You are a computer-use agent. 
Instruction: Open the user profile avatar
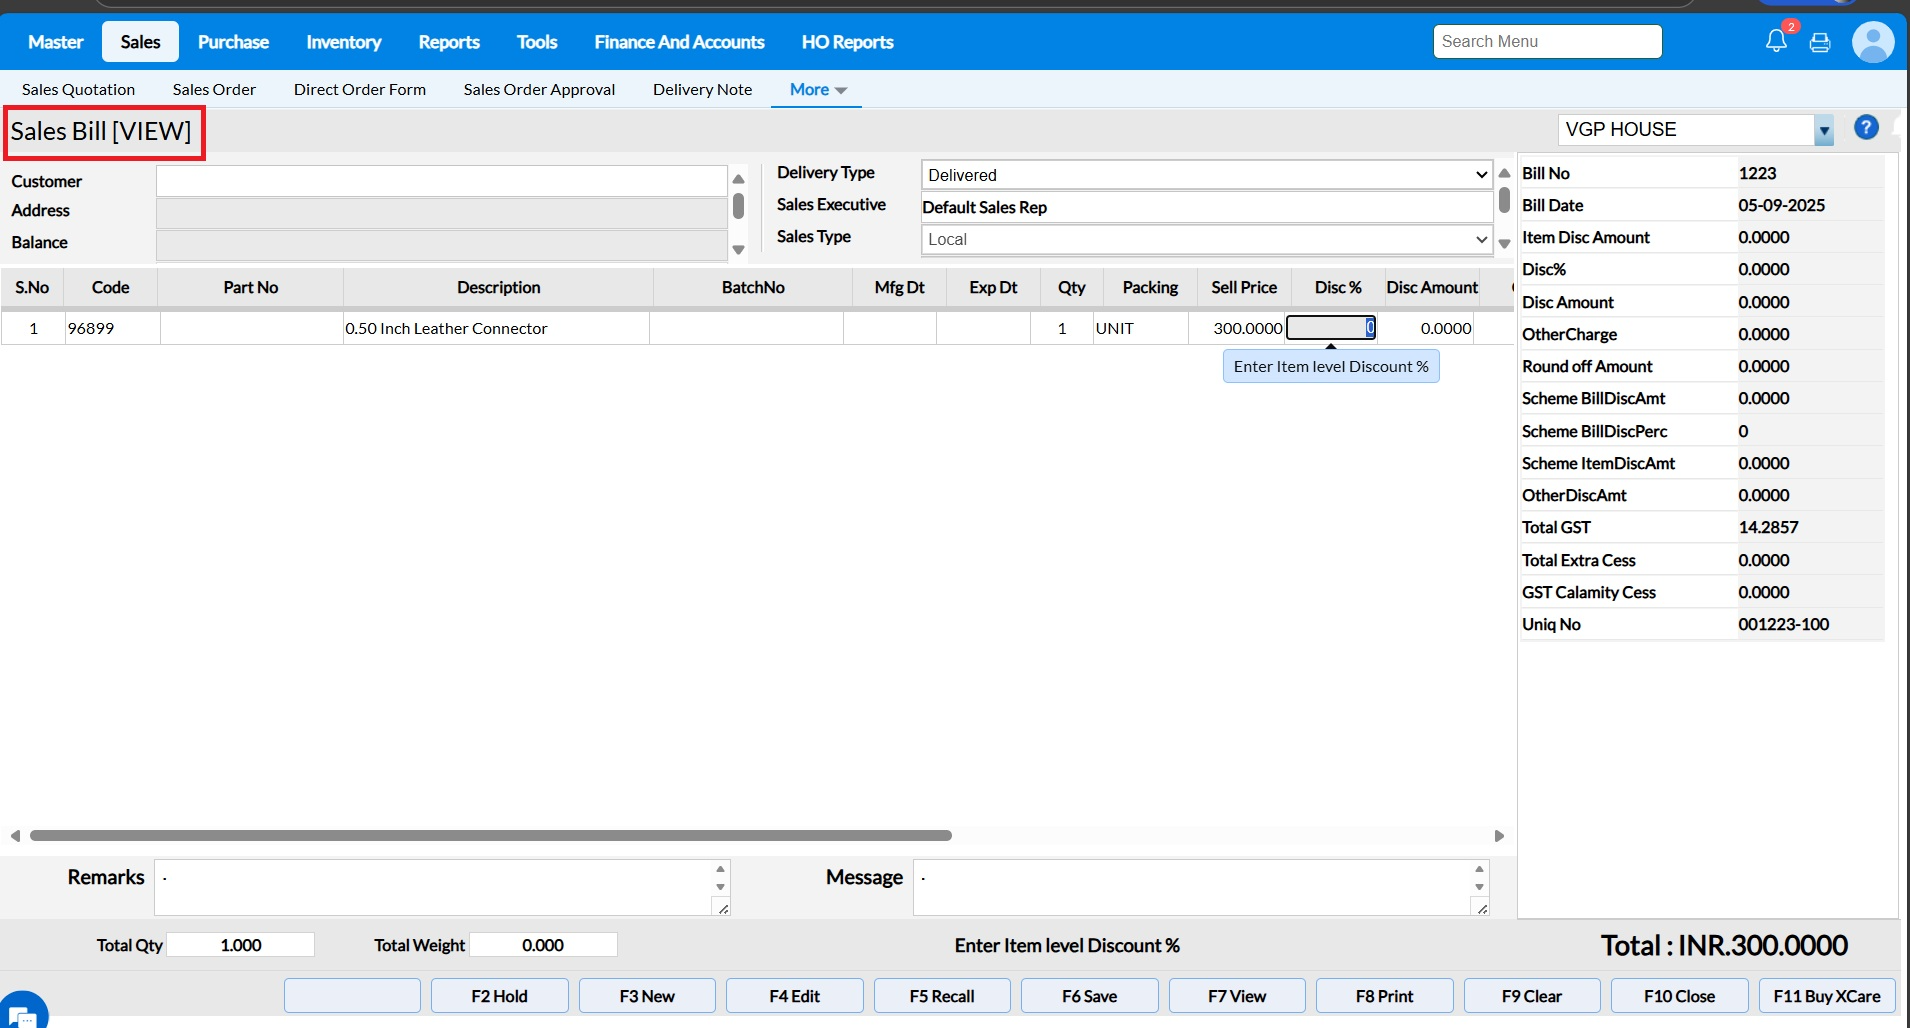coord(1872,42)
